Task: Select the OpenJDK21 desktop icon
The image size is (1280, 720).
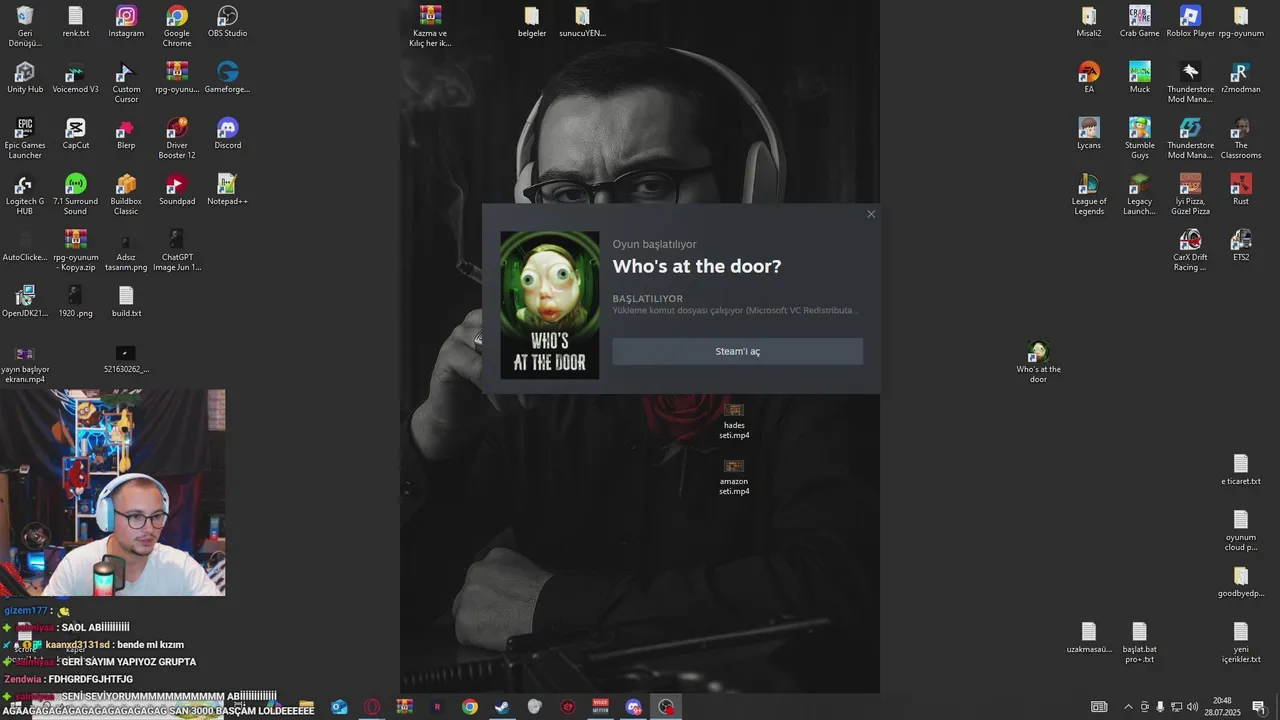Action: tap(25, 302)
